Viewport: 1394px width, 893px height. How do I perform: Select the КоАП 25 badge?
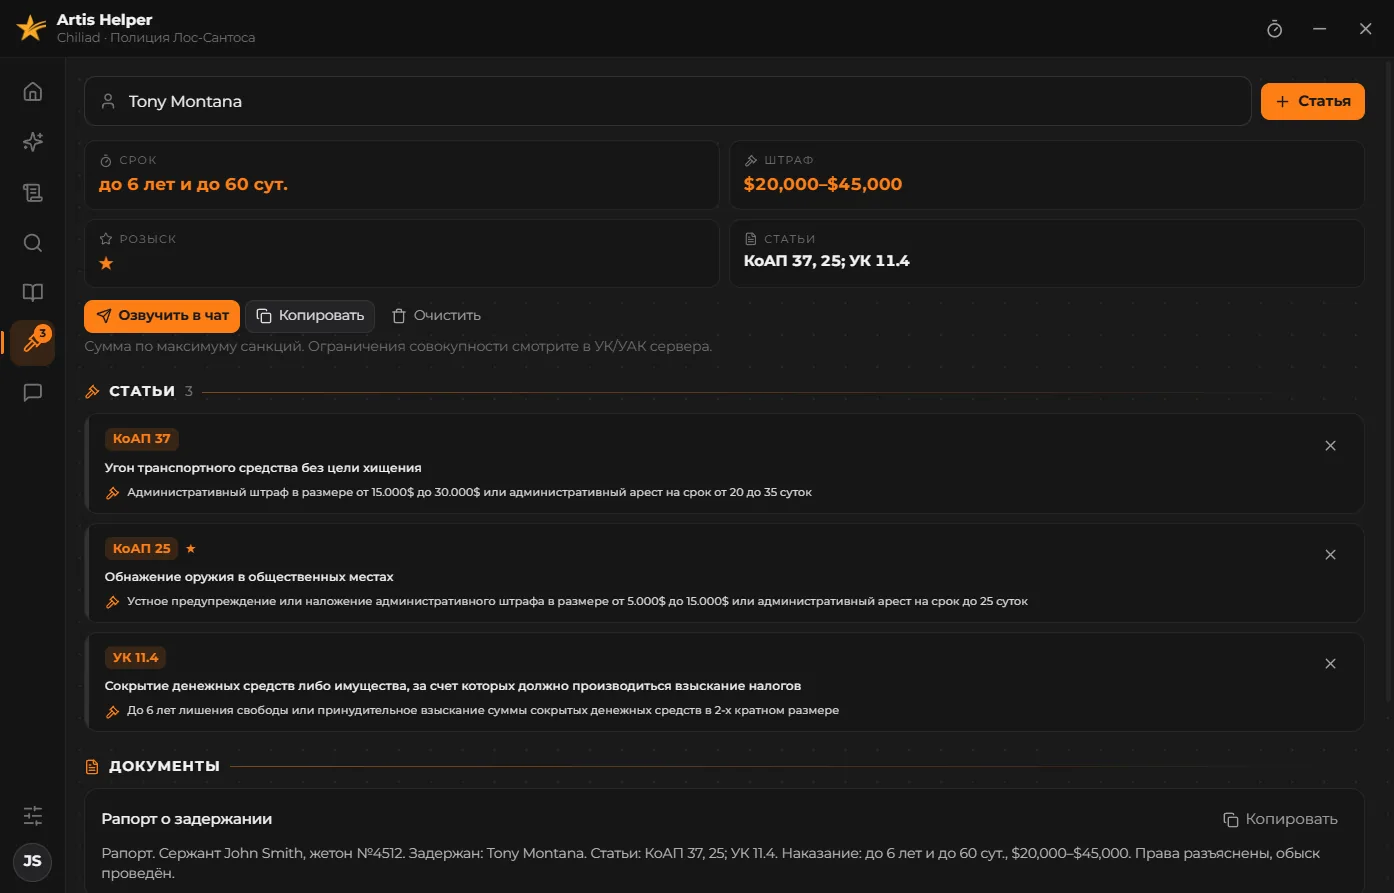(142, 548)
